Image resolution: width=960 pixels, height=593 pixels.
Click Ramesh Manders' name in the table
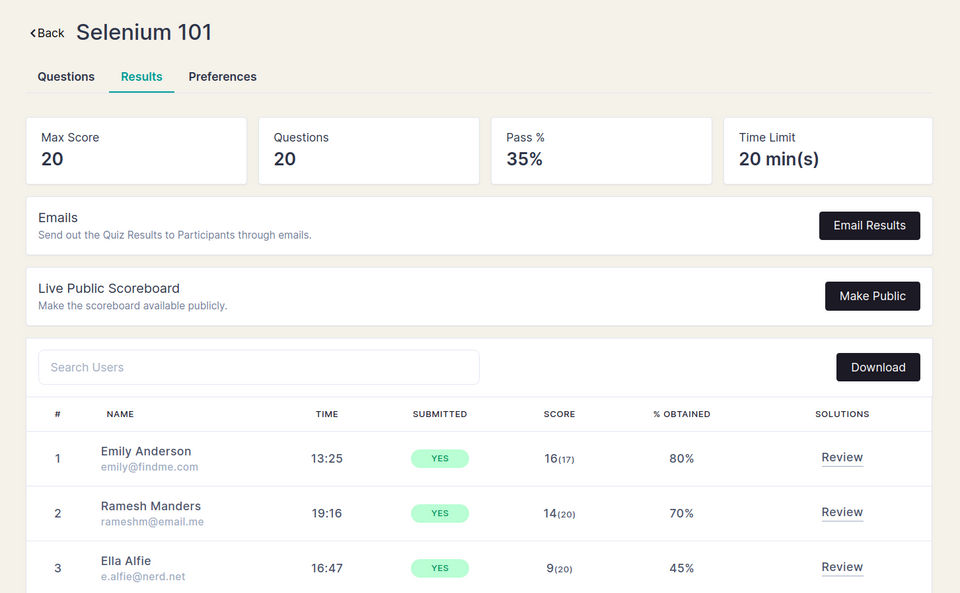tap(151, 506)
